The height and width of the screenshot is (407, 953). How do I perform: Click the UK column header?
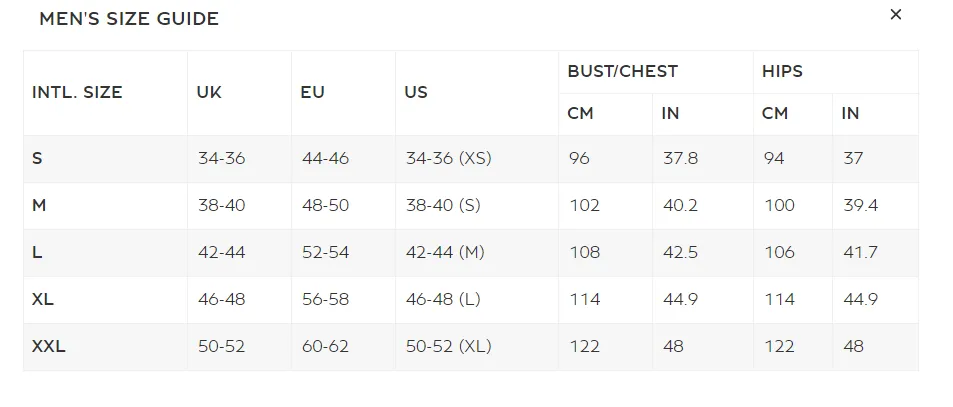[x=209, y=92]
